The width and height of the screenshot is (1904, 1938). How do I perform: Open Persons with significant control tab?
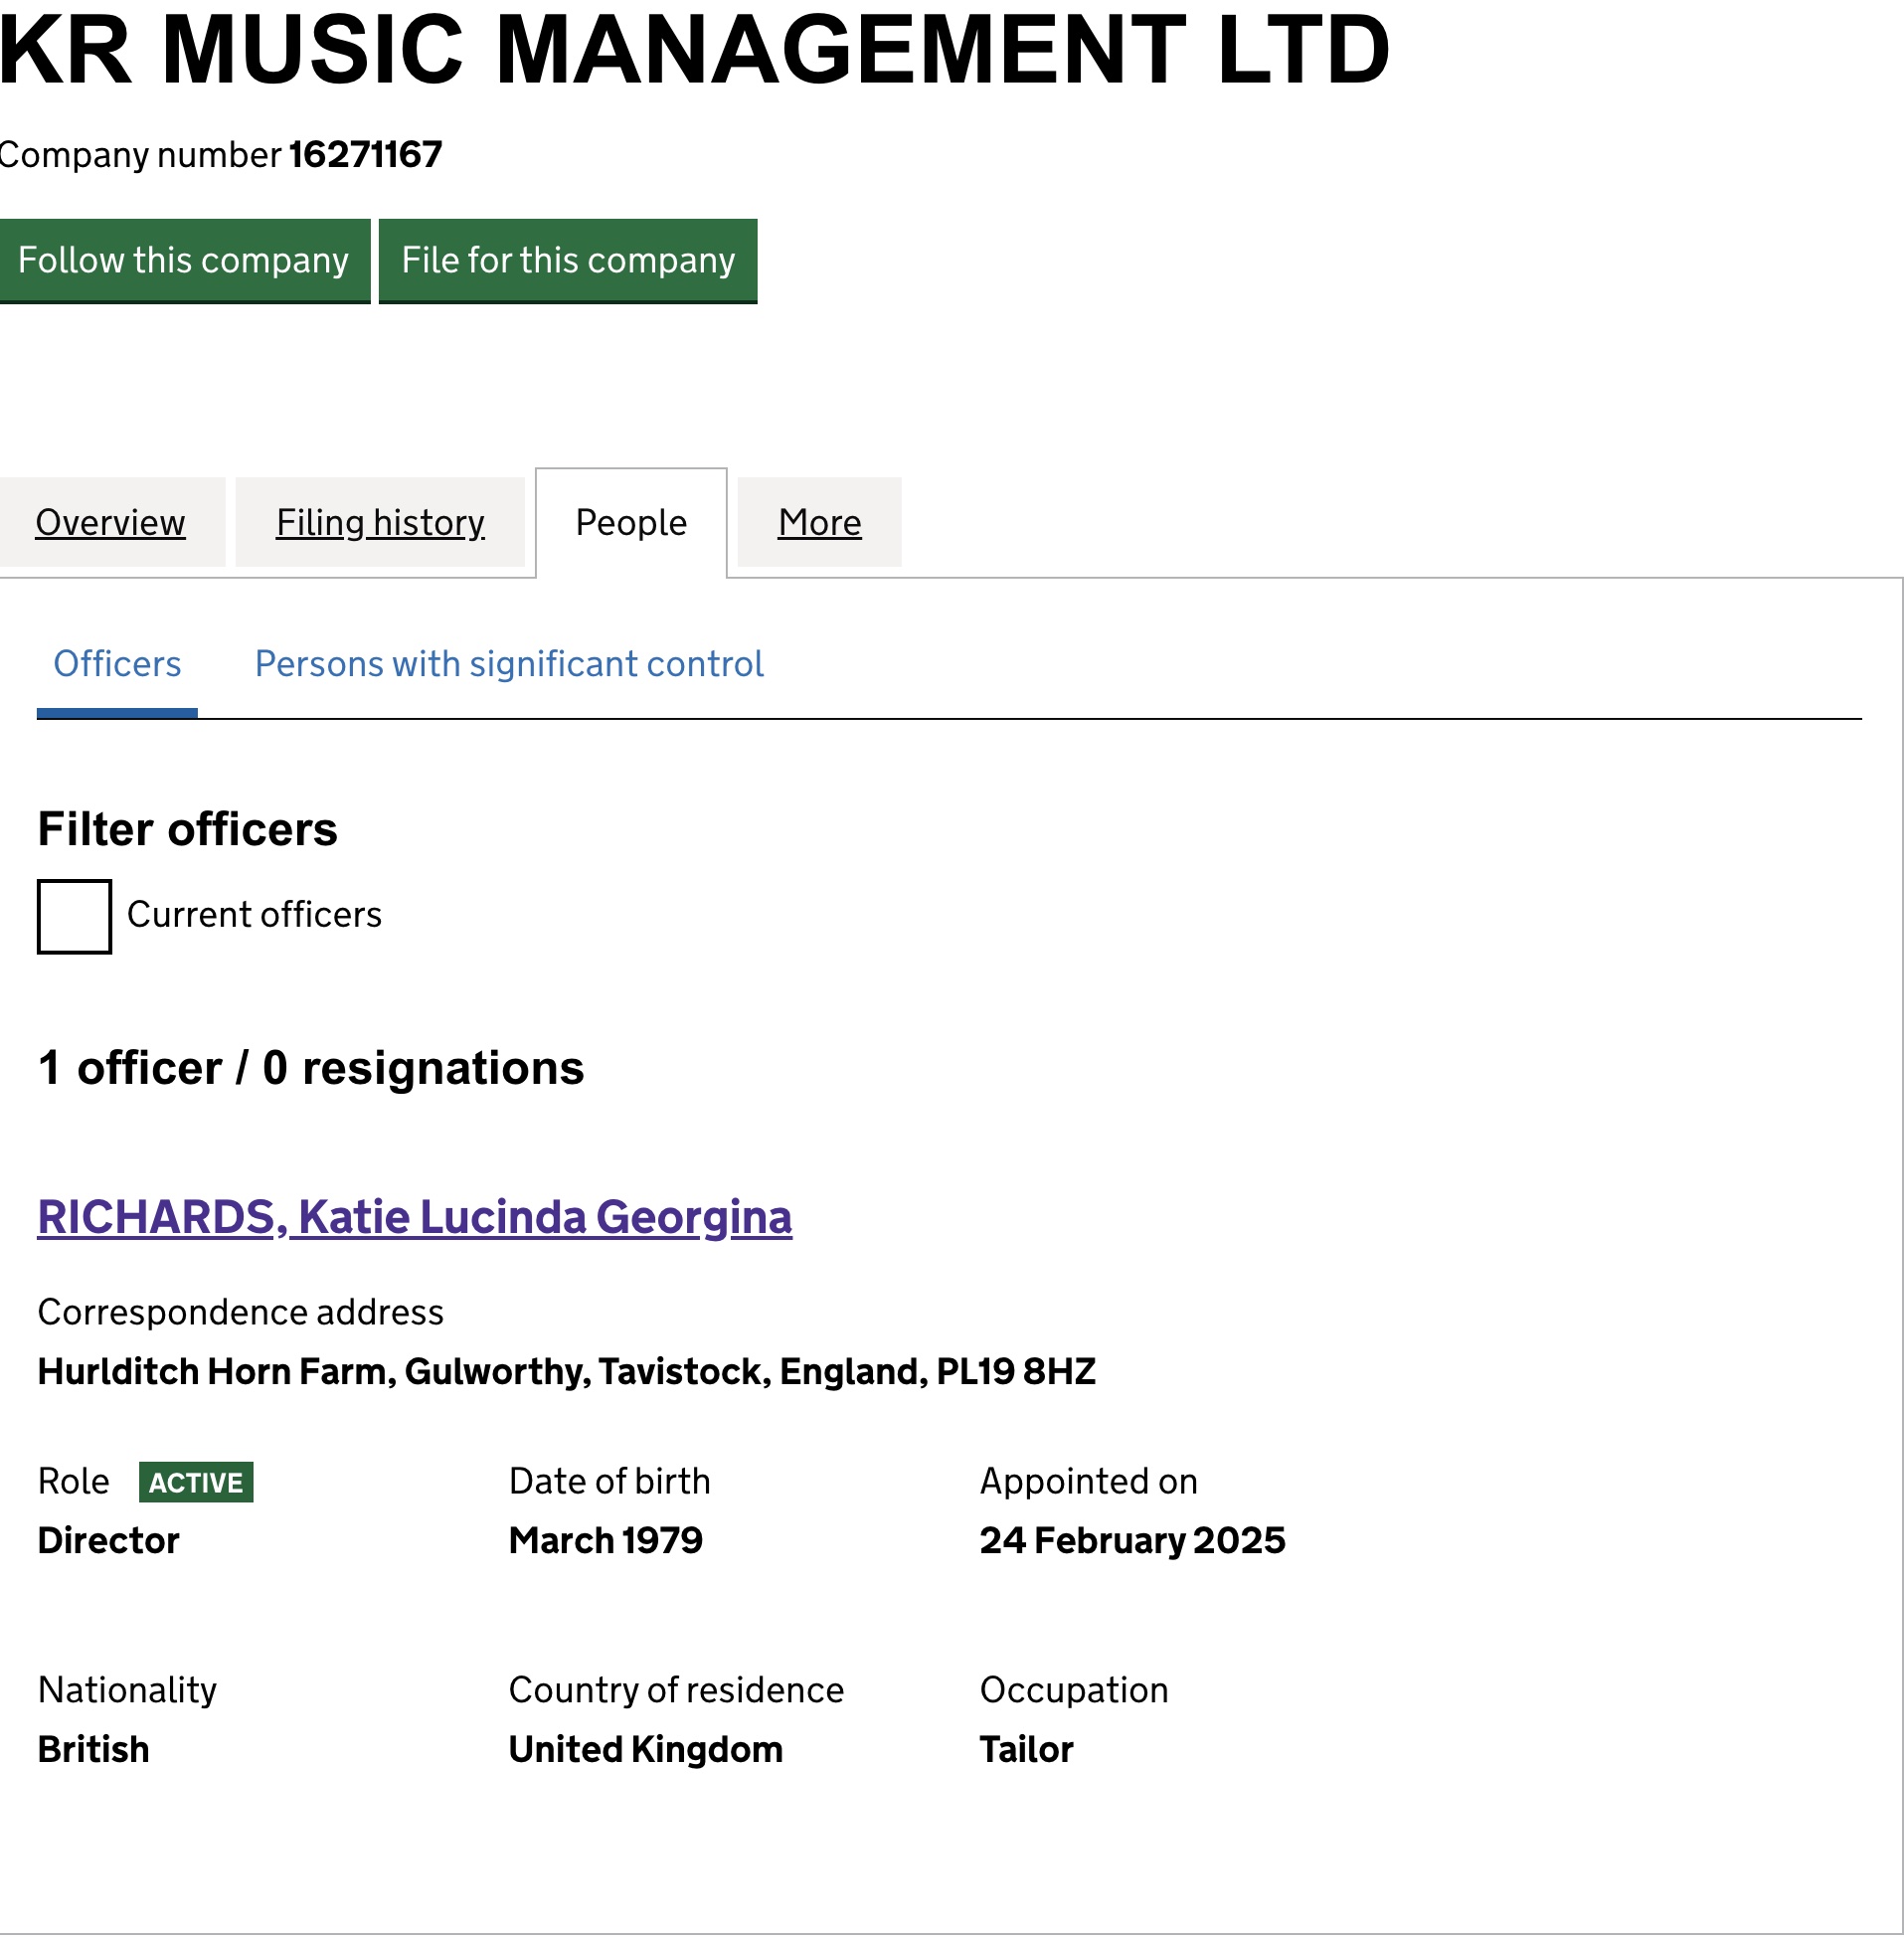click(x=509, y=664)
